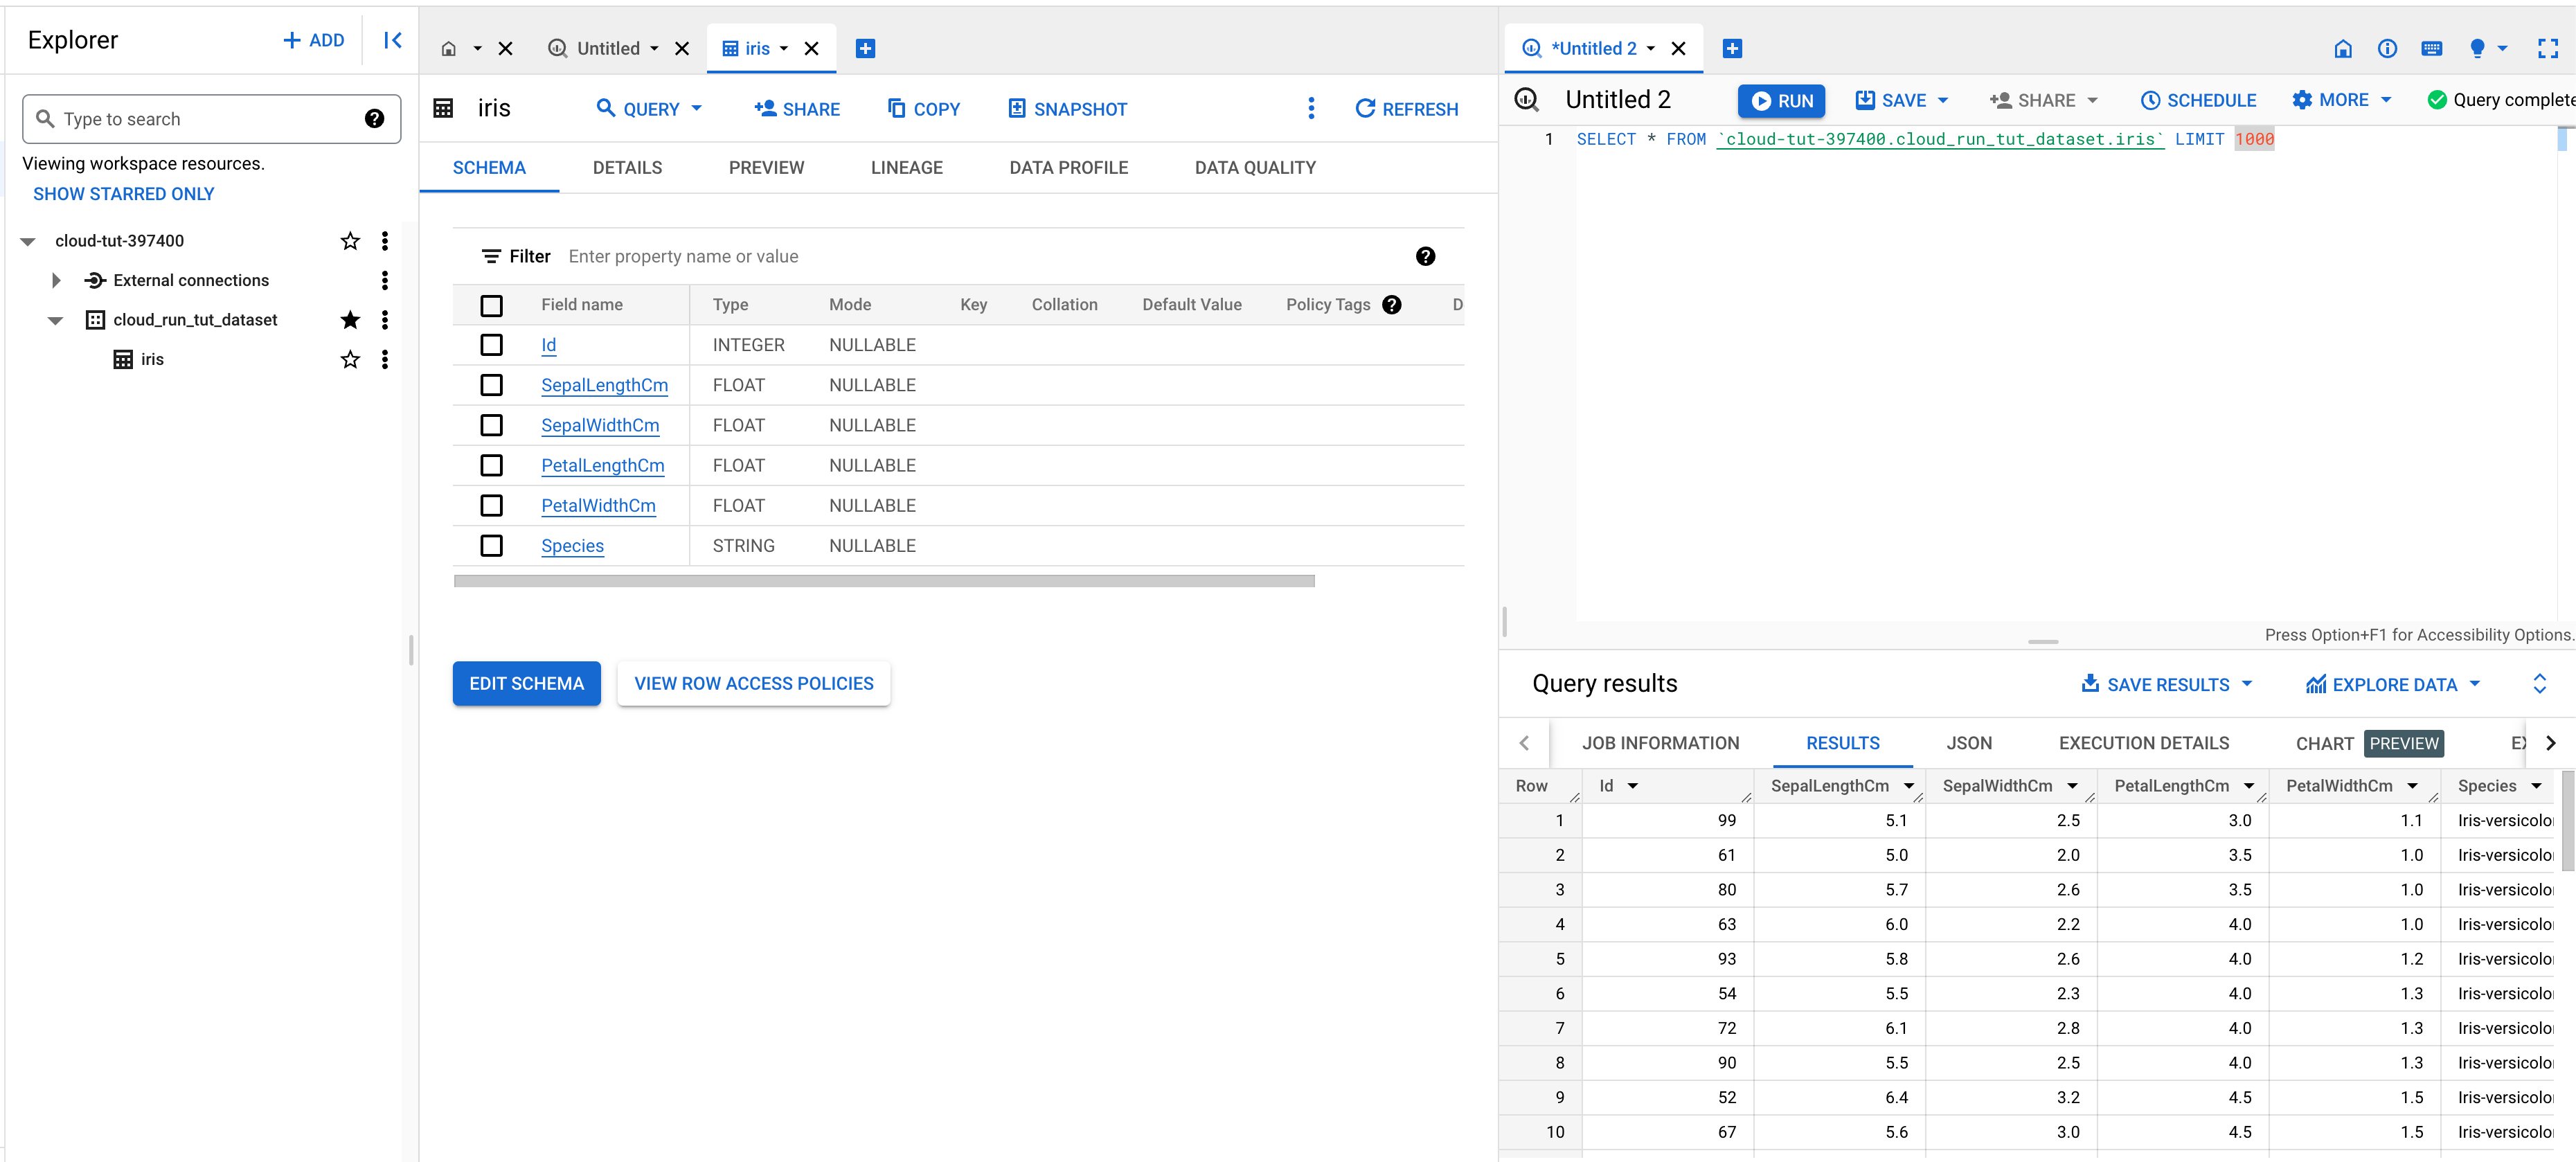Star the iris table in Explorer
The width and height of the screenshot is (2576, 1162).
click(350, 359)
